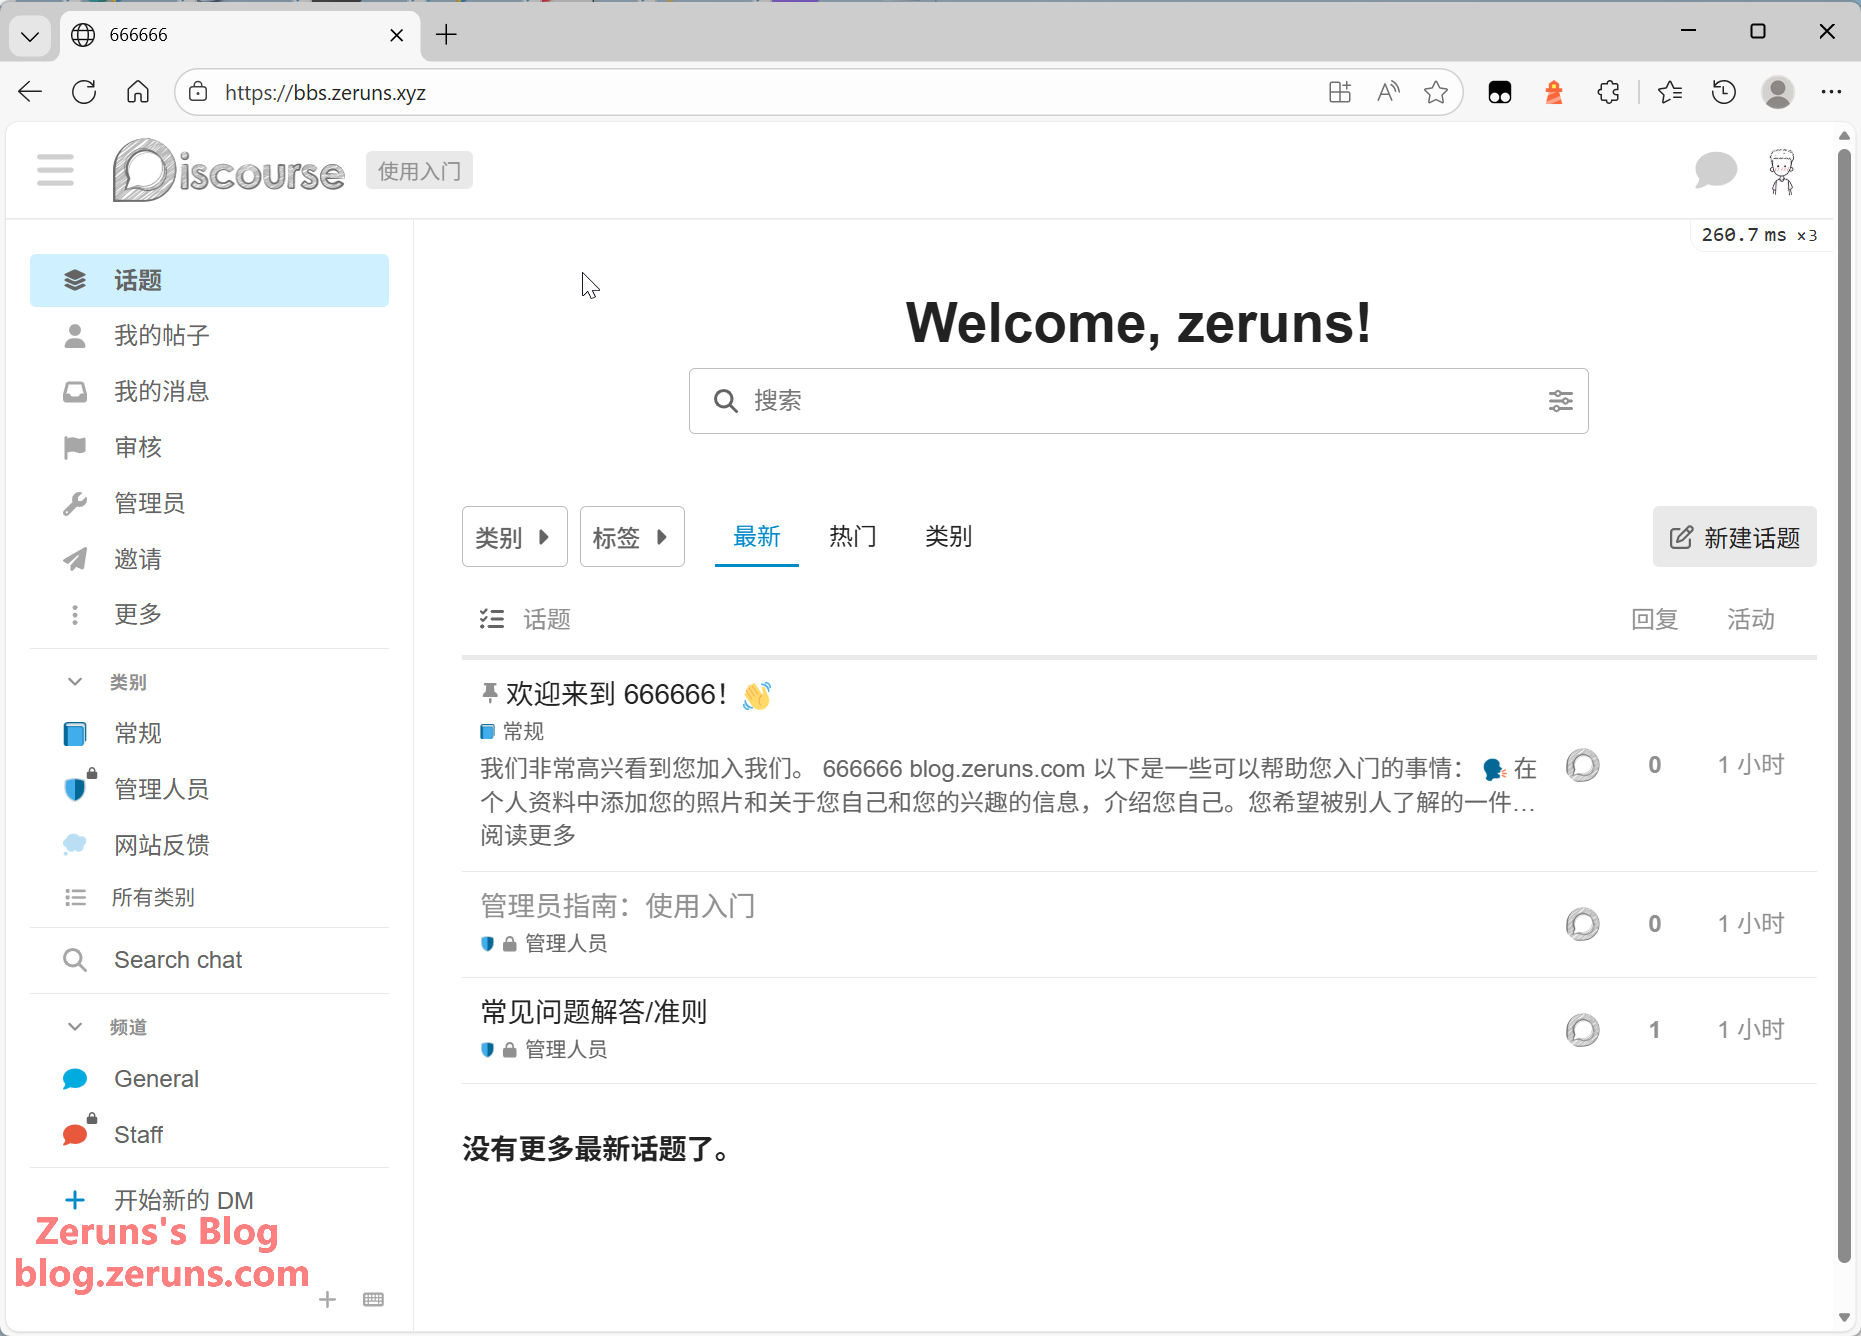Click the keyboard shortcuts icon in sidebar
This screenshot has height=1336, width=1861.
click(373, 1299)
